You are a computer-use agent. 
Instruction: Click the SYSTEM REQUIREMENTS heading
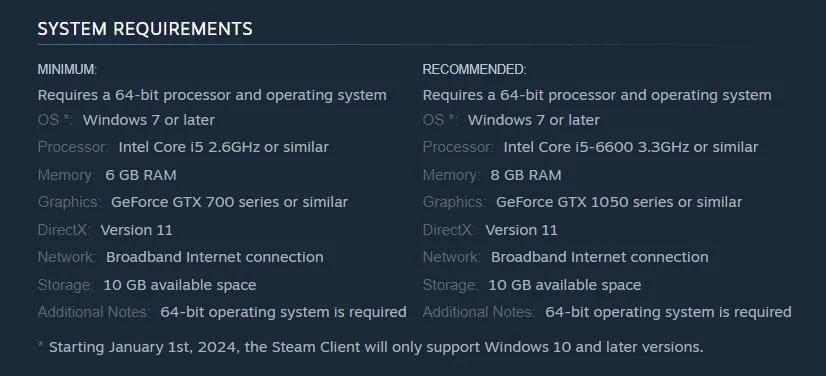click(x=145, y=28)
